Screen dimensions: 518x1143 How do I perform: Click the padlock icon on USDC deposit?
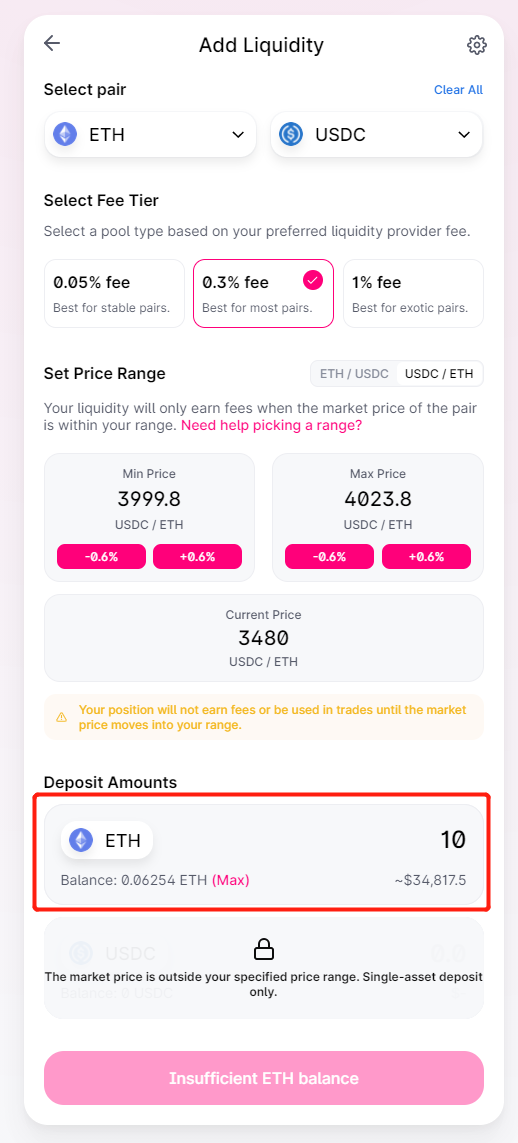263,948
